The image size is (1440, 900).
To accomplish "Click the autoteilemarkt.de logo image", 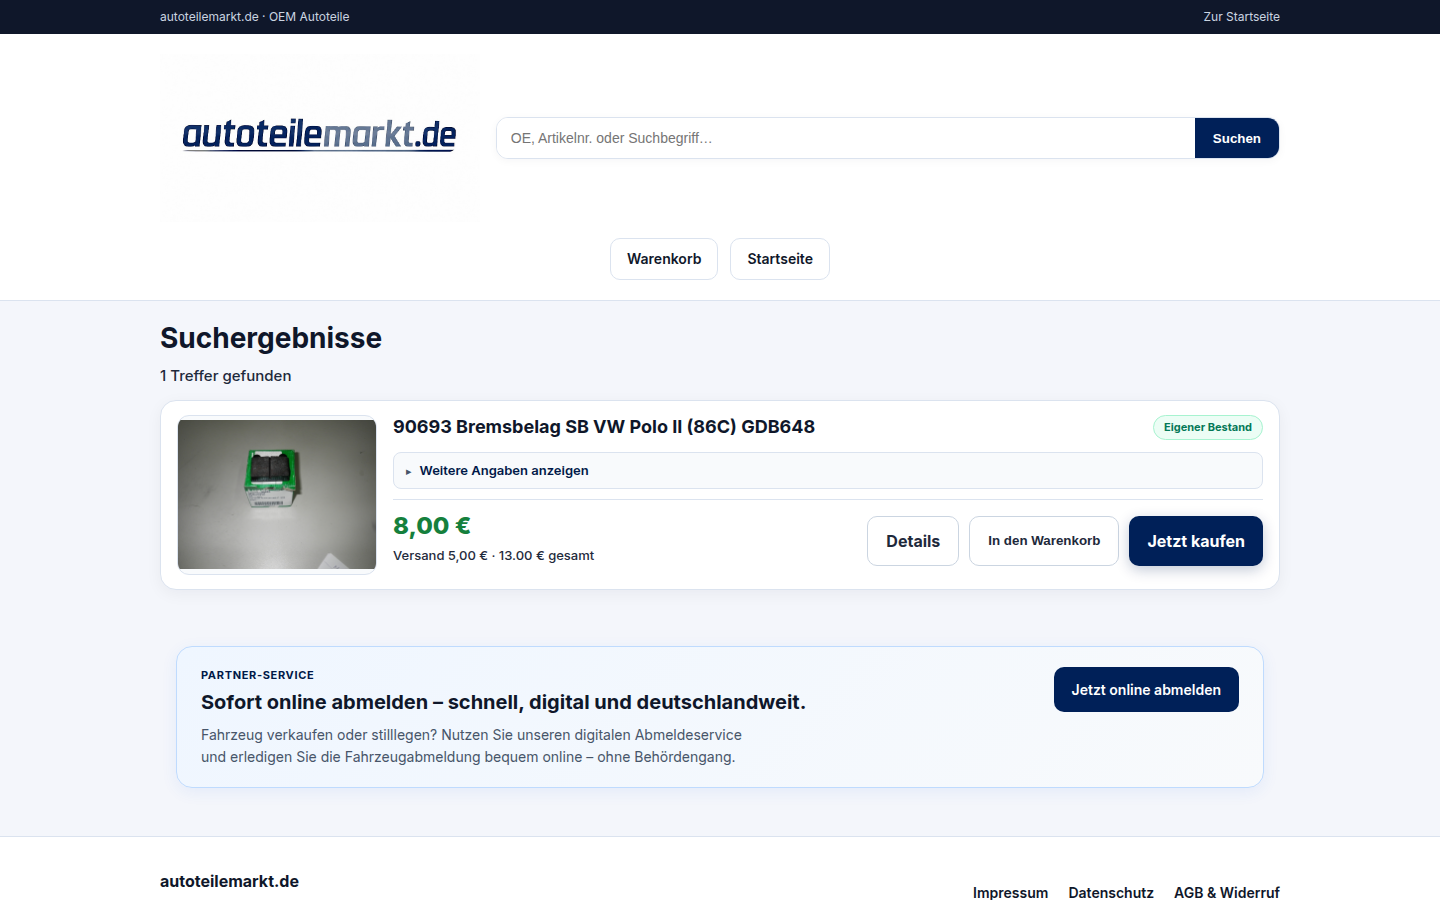I will point(320,137).
